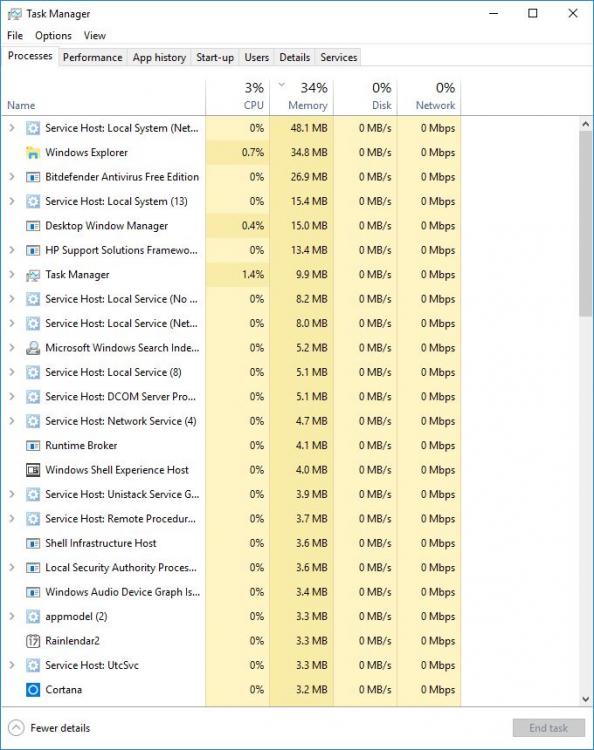
Task: Select the Shell Infrastructure Host name
Action: pyautogui.click(x=100, y=543)
